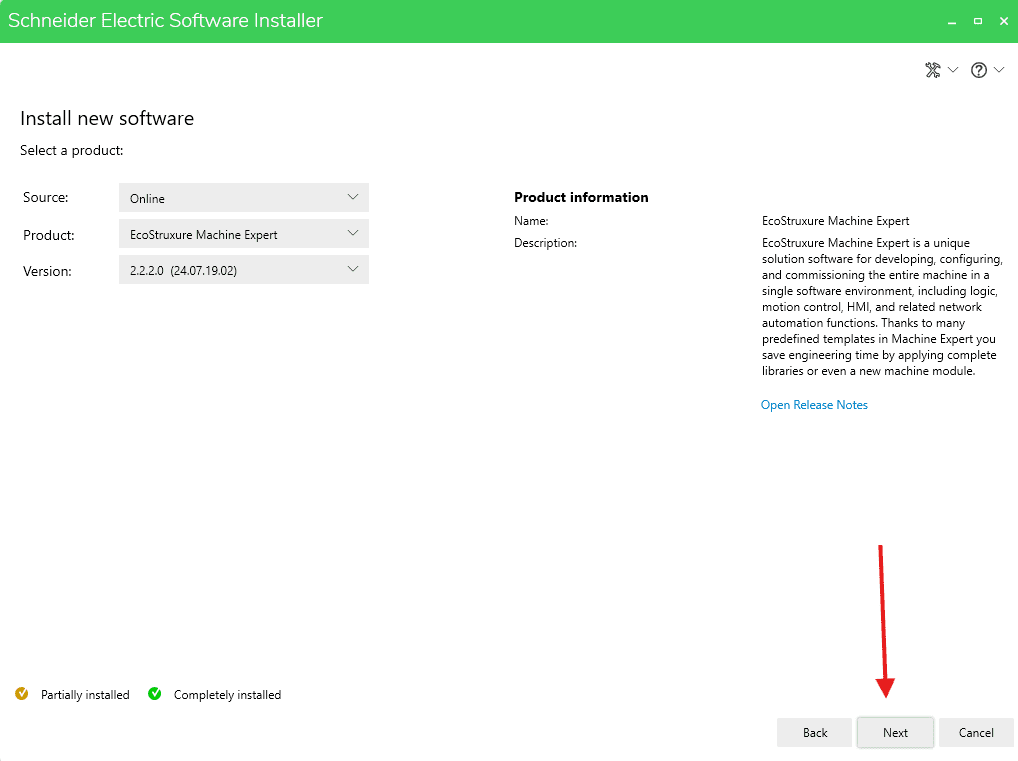Screen dimensions: 1018x761
Task: Click the Select a product label
Action: click(71, 150)
